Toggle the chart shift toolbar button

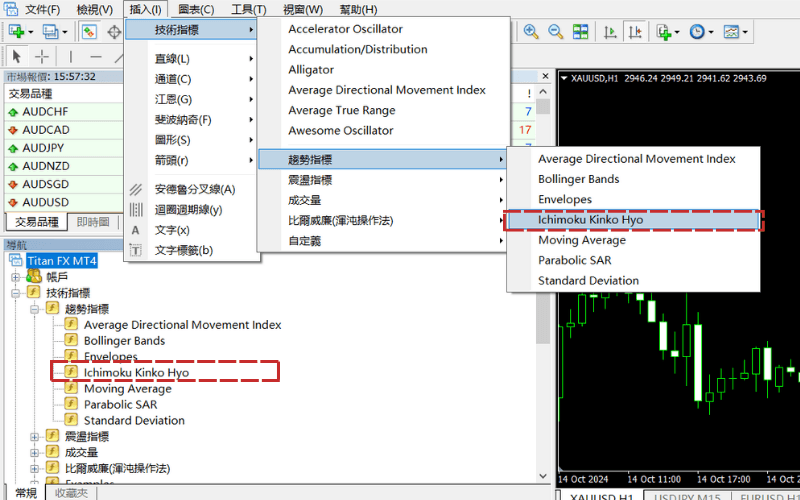point(635,32)
